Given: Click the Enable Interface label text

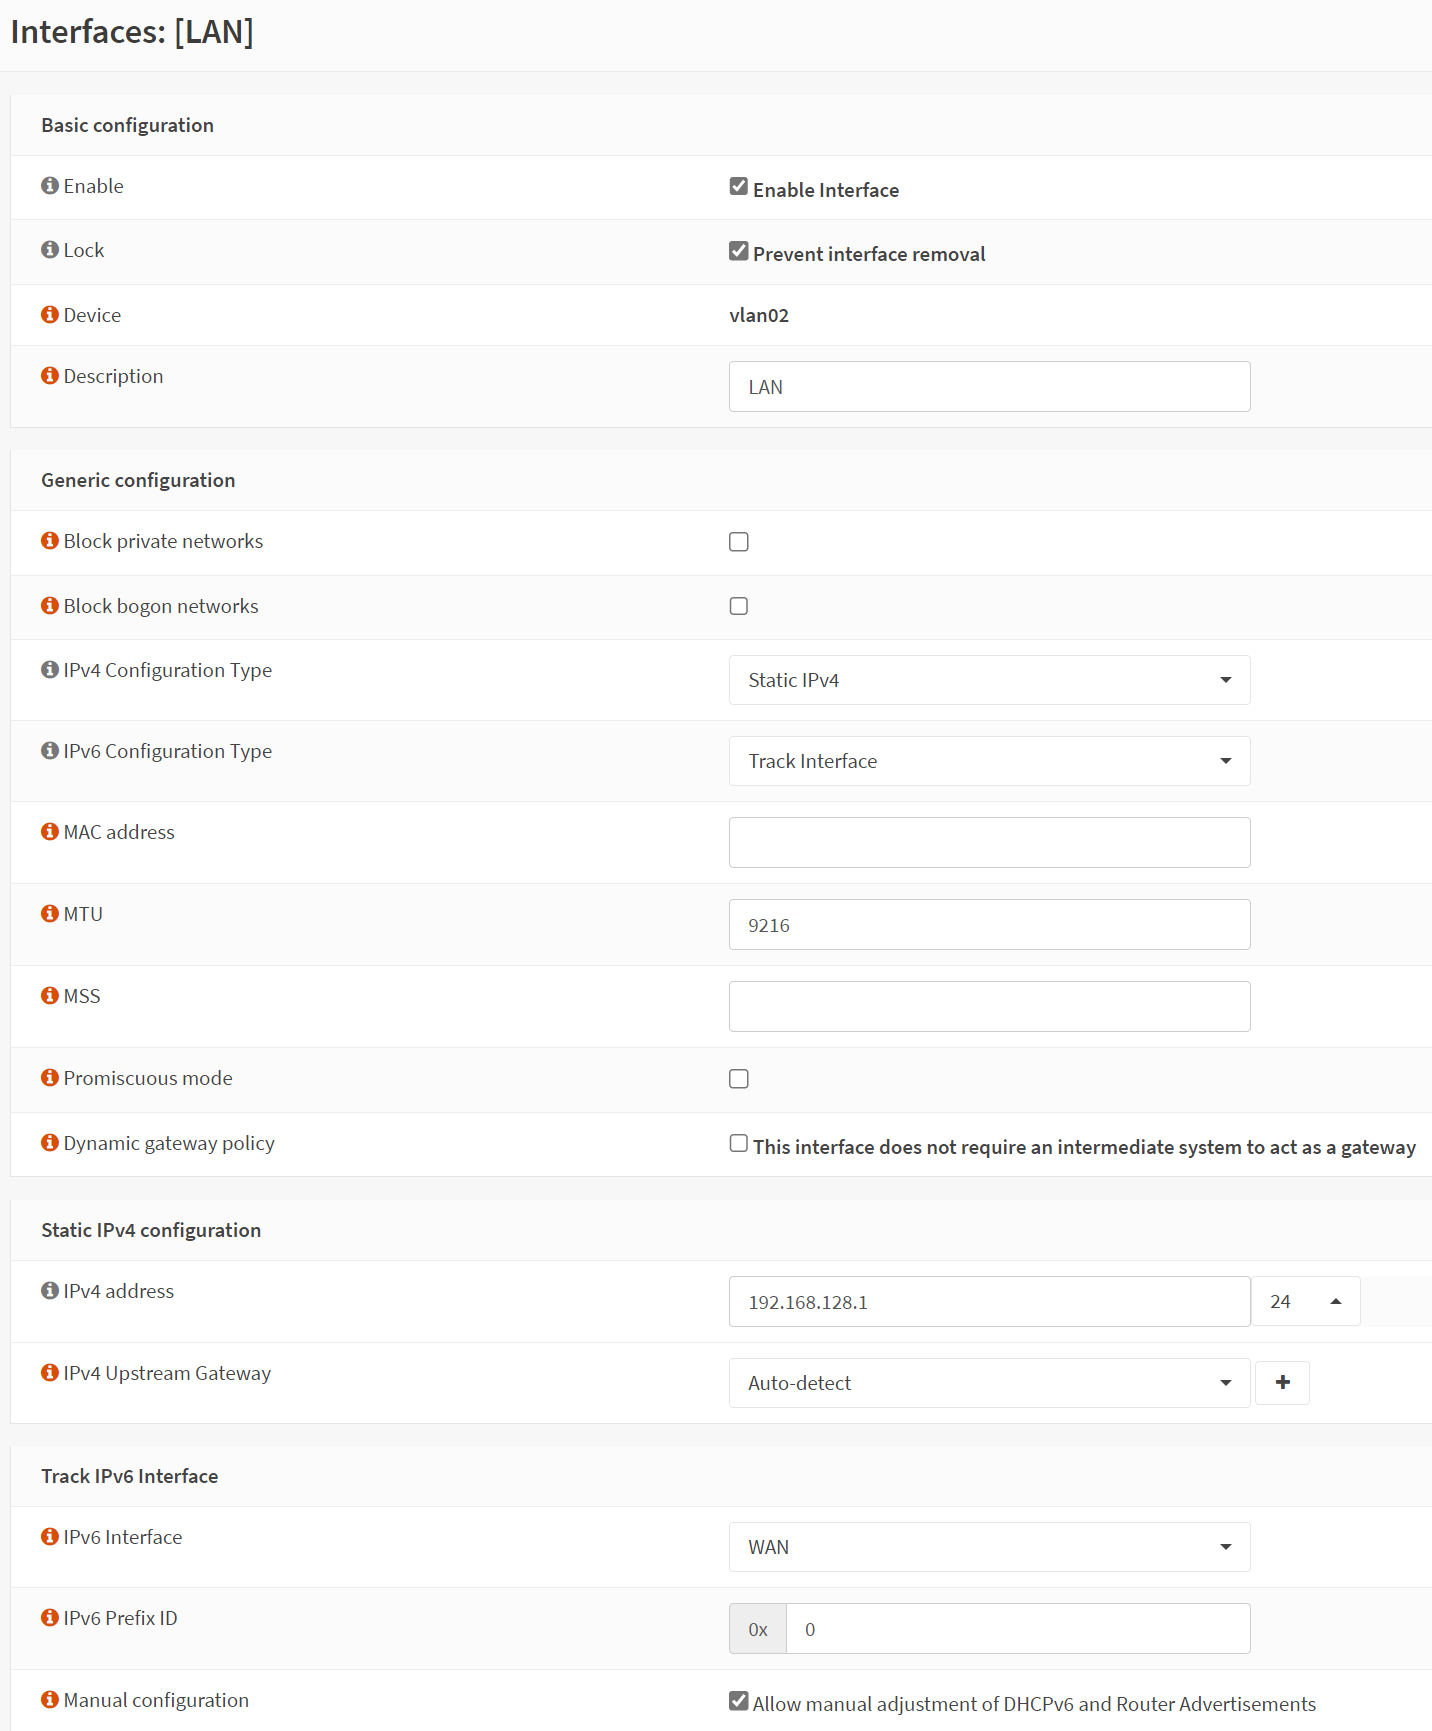Looking at the screenshot, I should coord(826,190).
